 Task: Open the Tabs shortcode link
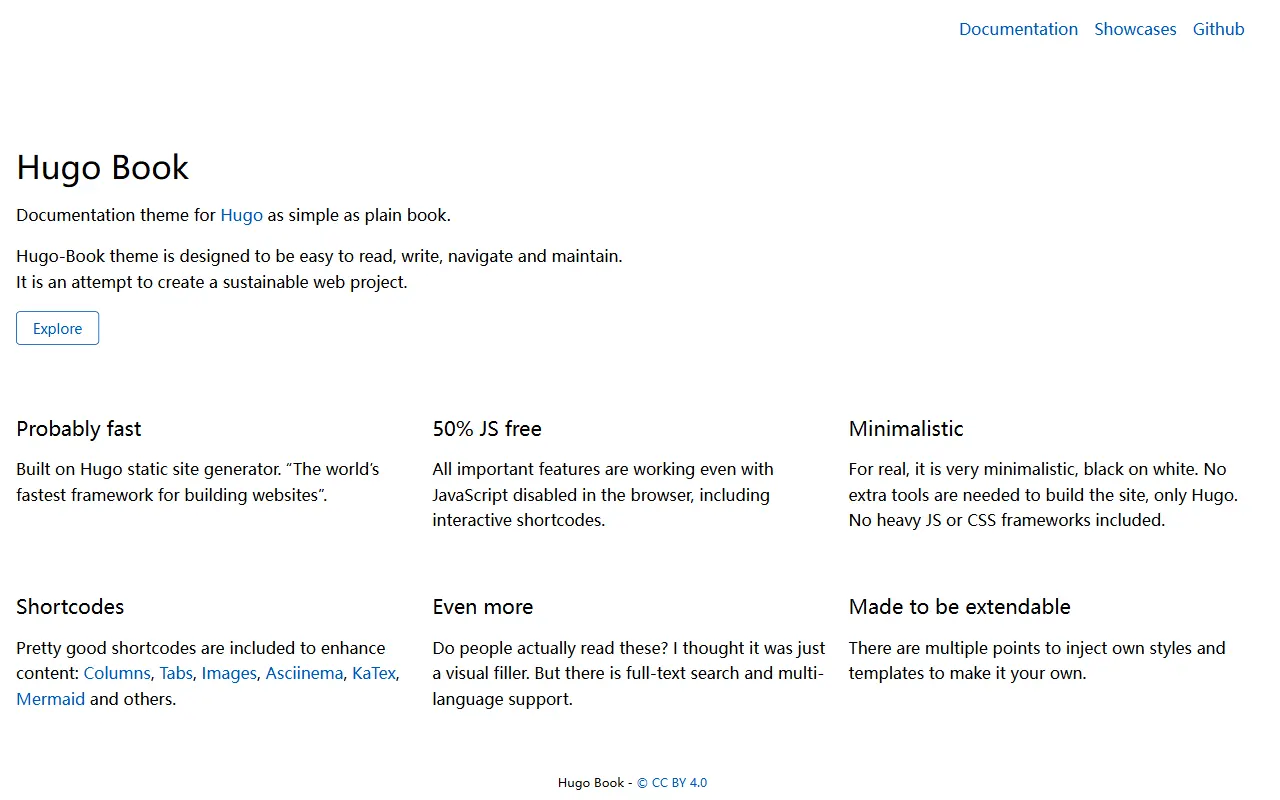(176, 673)
